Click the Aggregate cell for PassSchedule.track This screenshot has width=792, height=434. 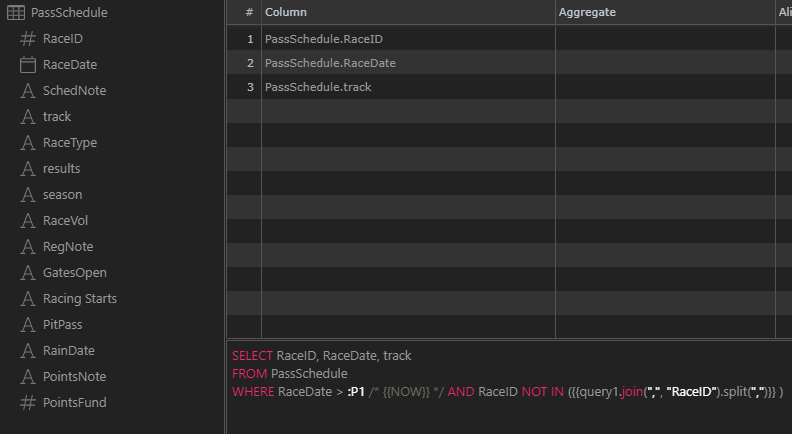tap(665, 87)
